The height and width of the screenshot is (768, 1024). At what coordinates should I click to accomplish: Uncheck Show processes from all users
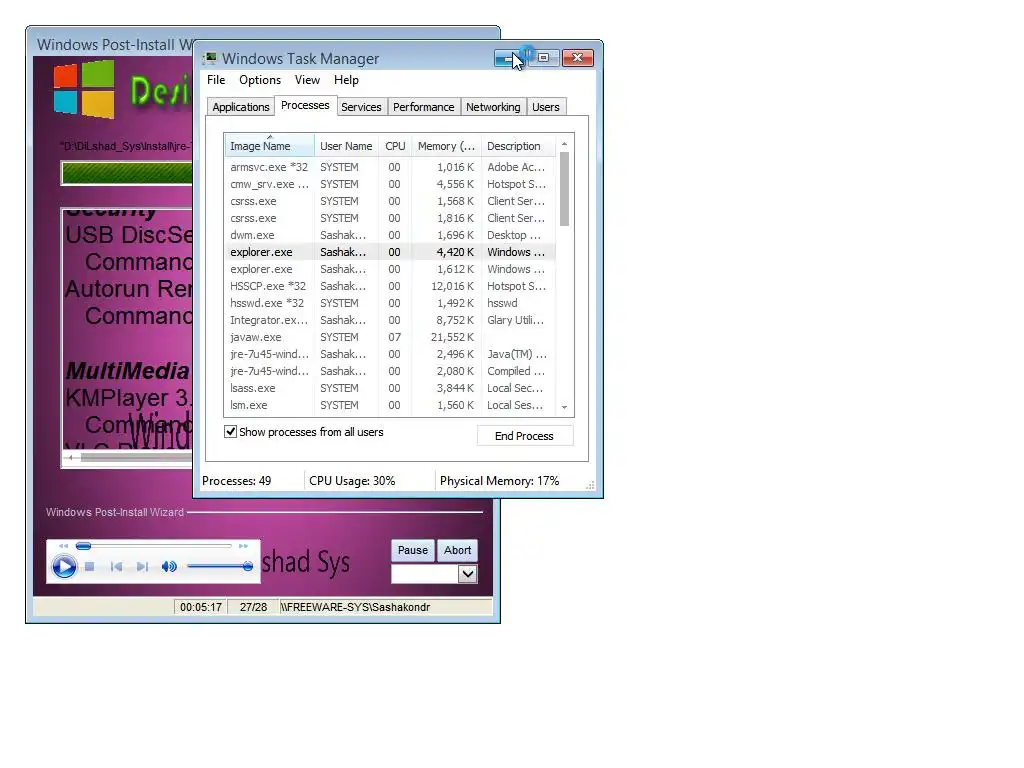click(231, 432)
